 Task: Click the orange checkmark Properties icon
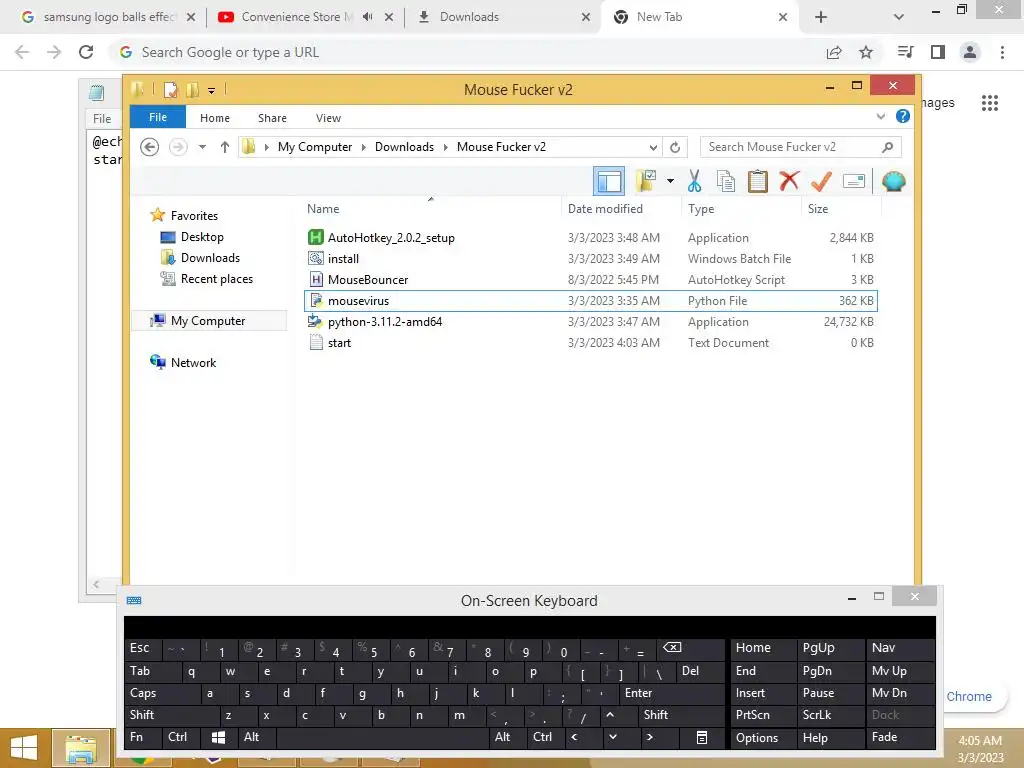point(821,181)
